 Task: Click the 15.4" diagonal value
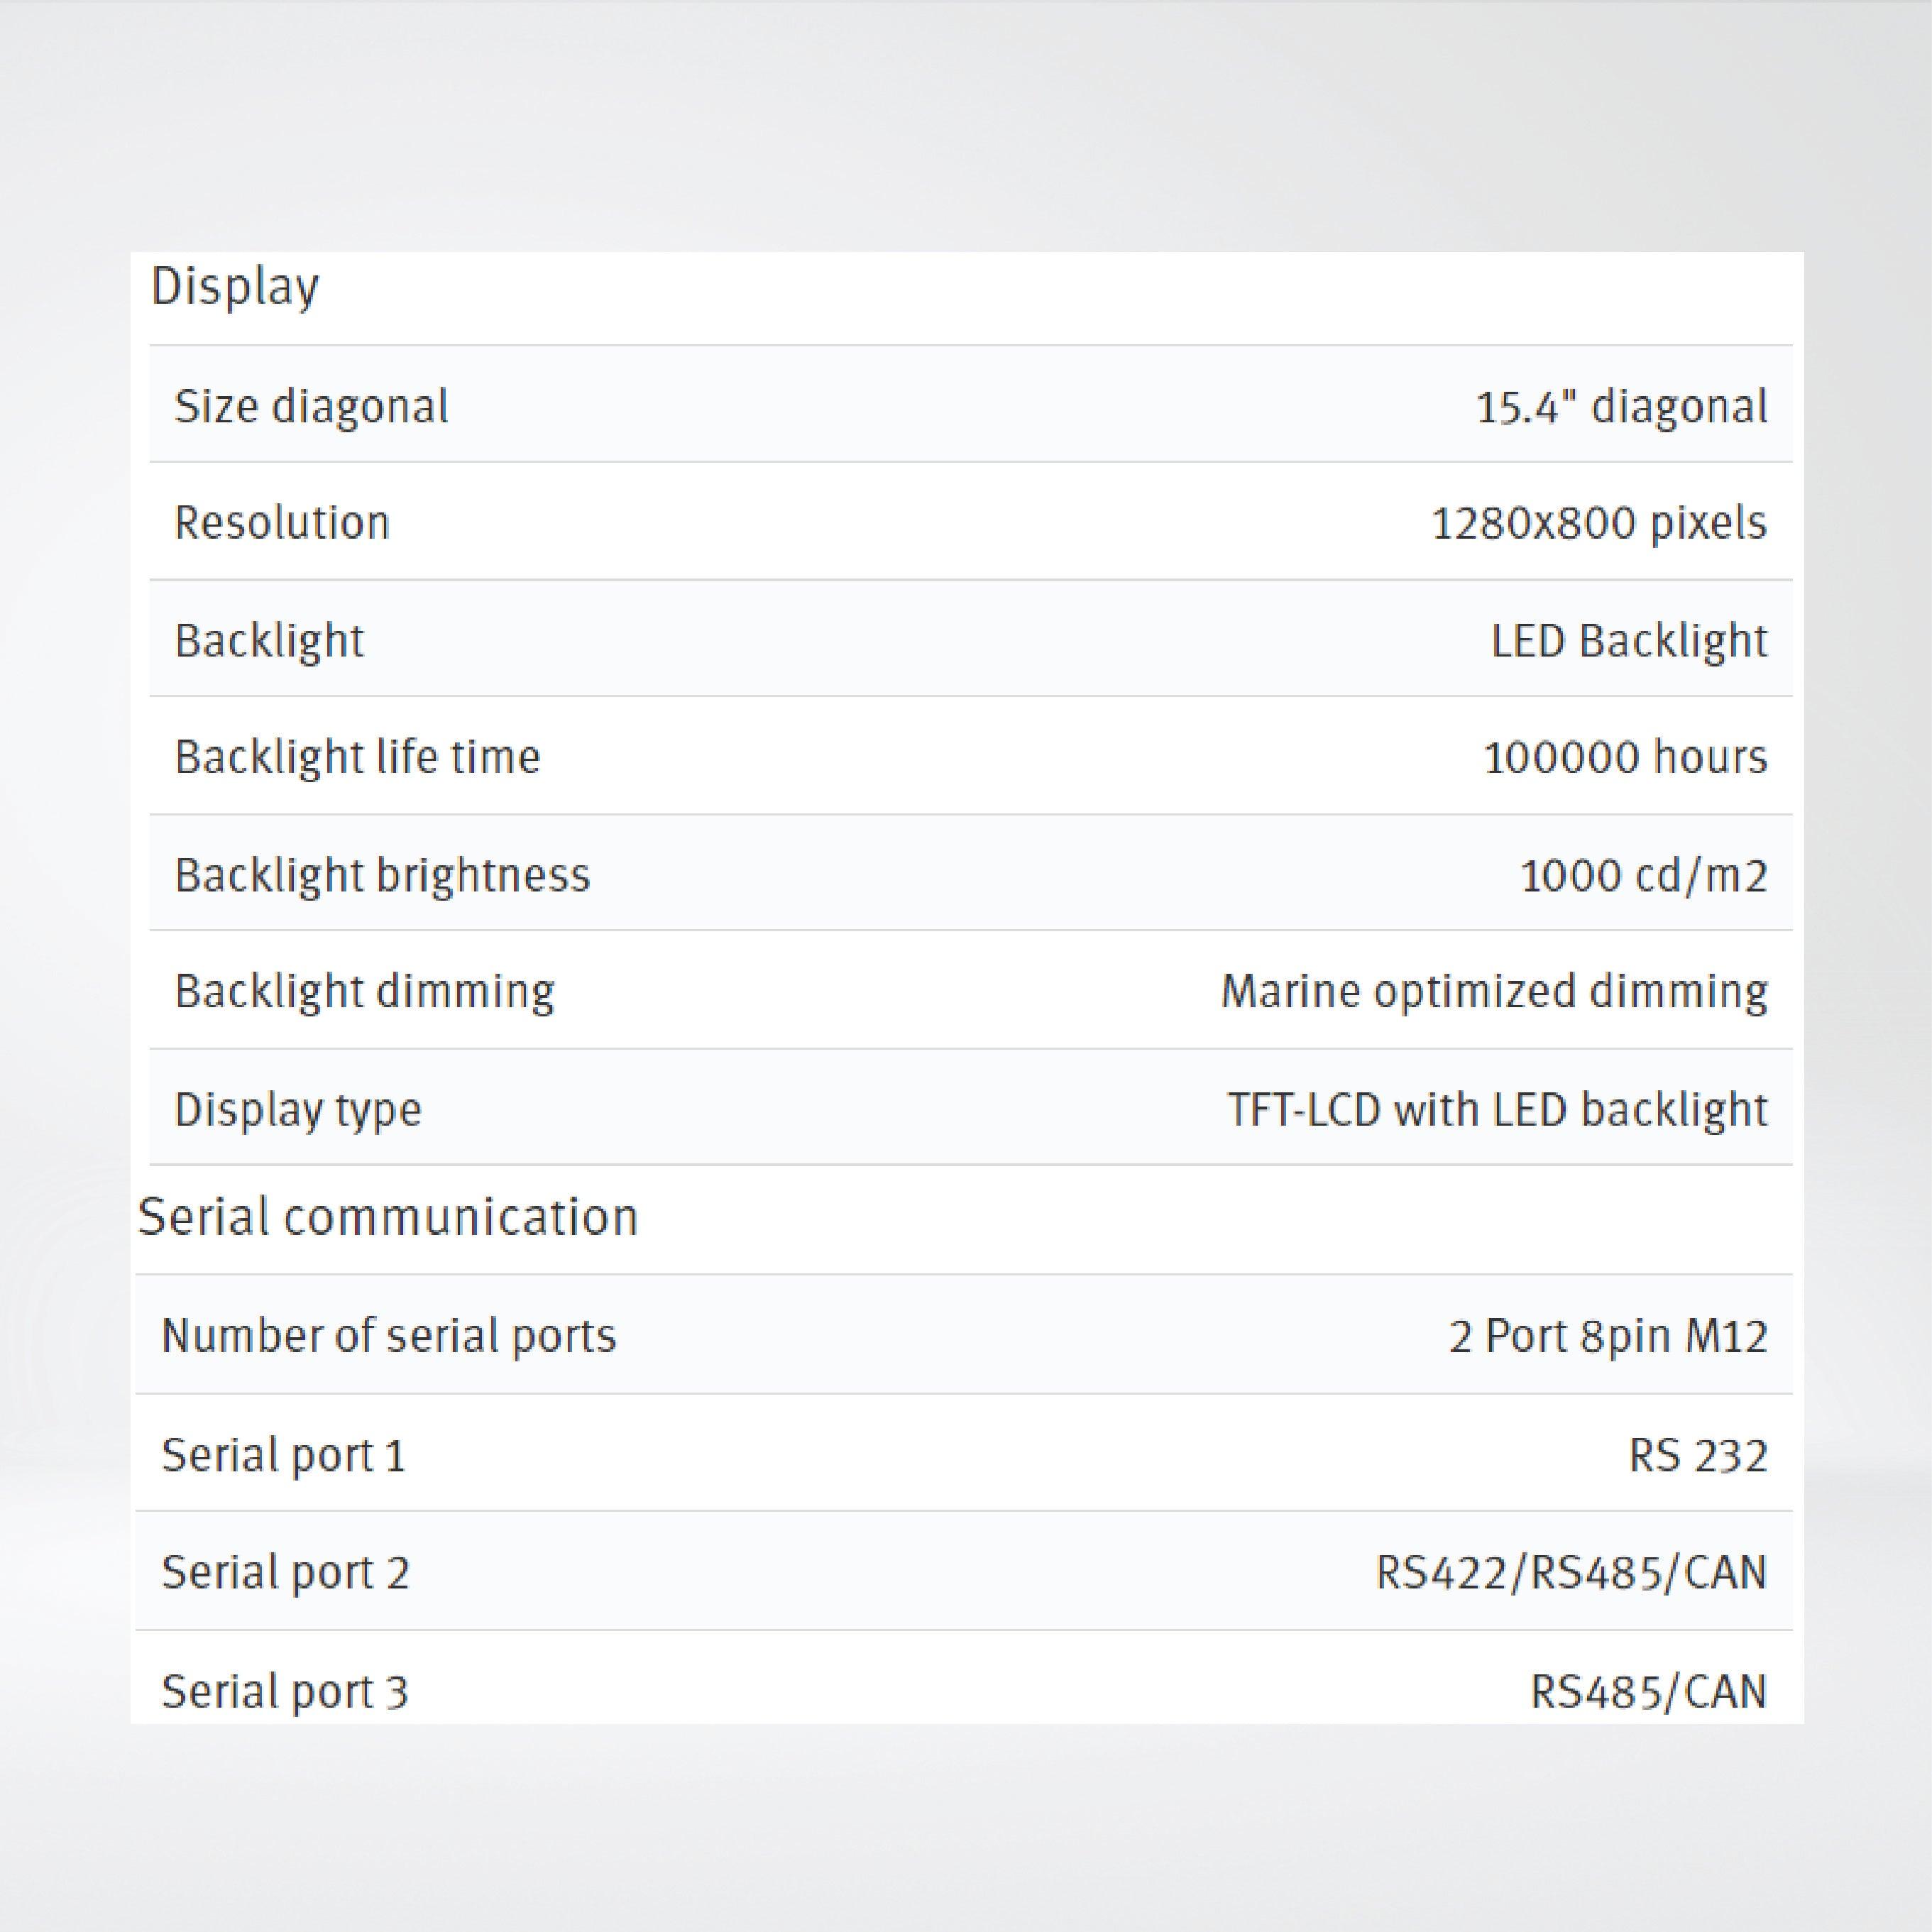[x=1621, y=407]
